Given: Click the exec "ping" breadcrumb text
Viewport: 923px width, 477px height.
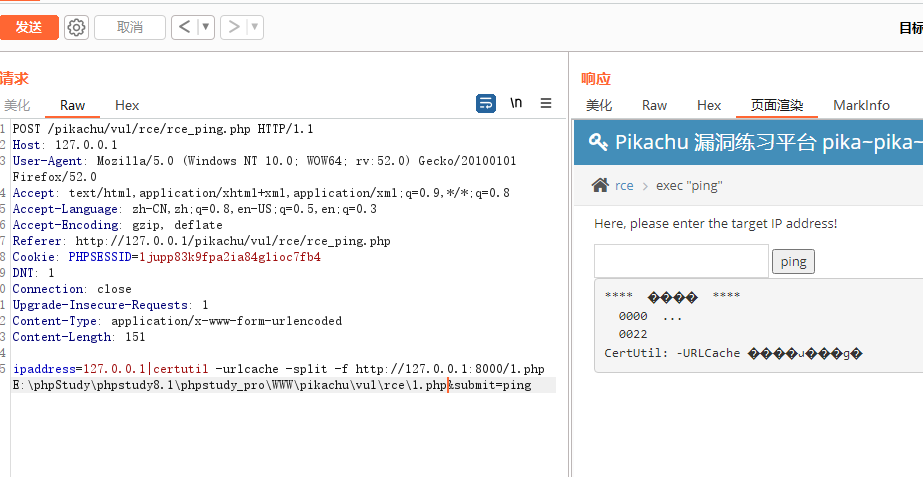Looking at the screenshot, I should (x=689, y=186).
